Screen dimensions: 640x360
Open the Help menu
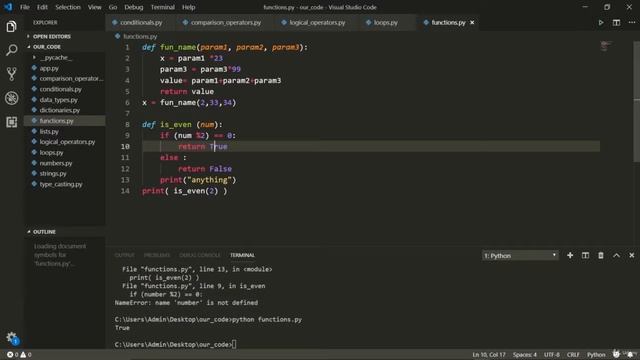pyautogui.click(x=188, y=7)
